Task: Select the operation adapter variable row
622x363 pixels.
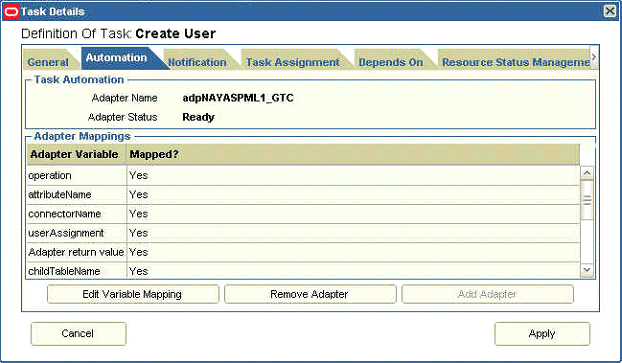Action: (x=303, y=175)
